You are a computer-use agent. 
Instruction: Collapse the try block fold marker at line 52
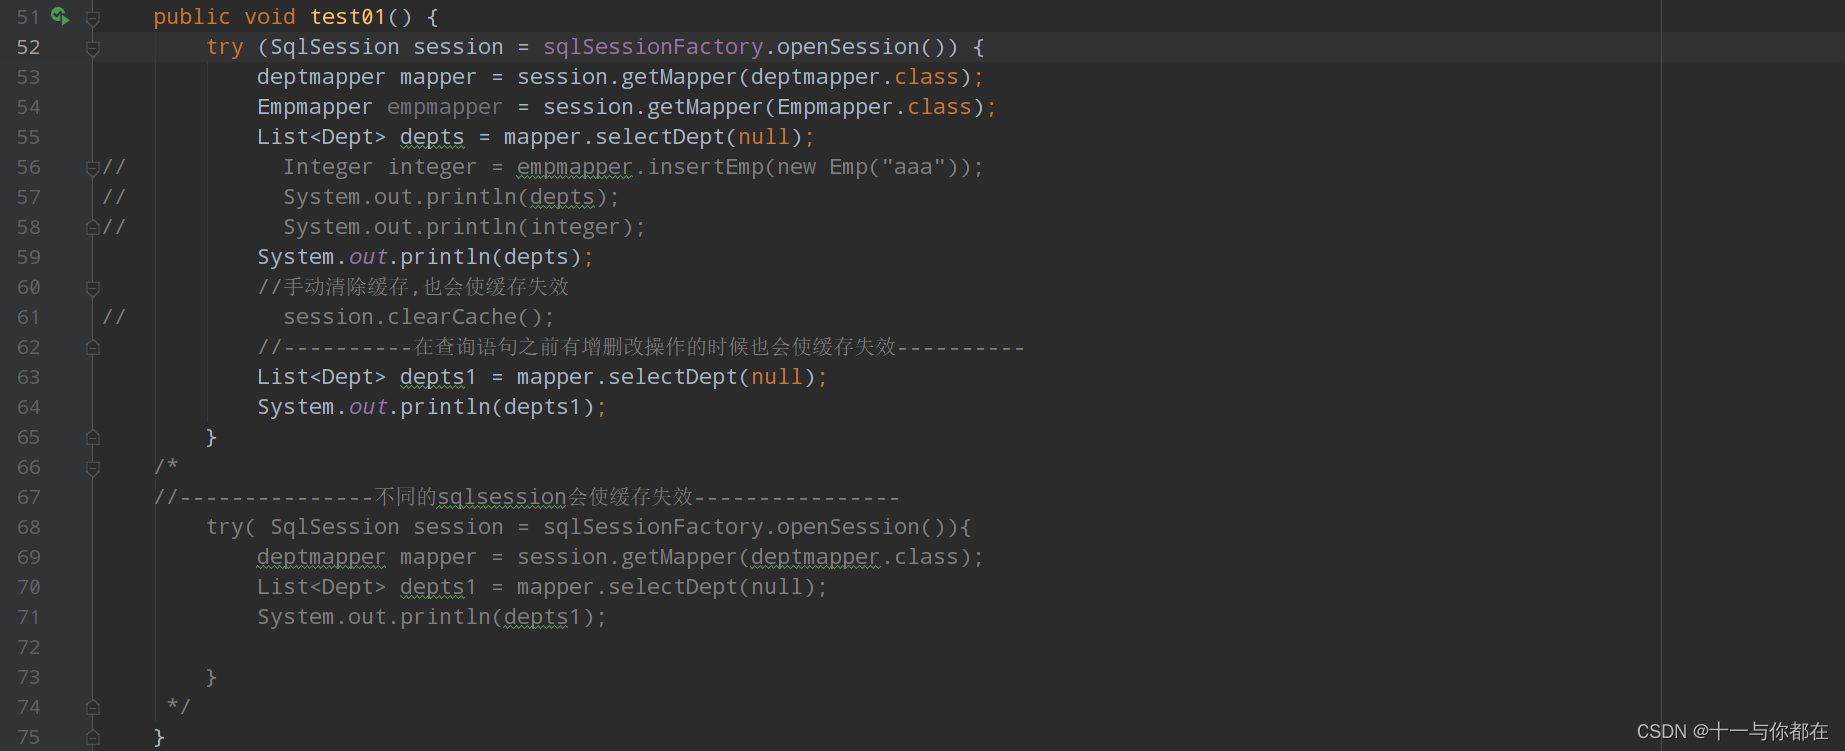coord(93,47)
